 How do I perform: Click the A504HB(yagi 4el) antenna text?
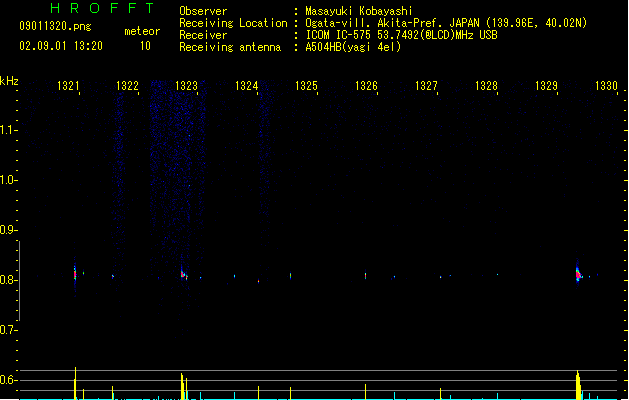tap(353, 47)
